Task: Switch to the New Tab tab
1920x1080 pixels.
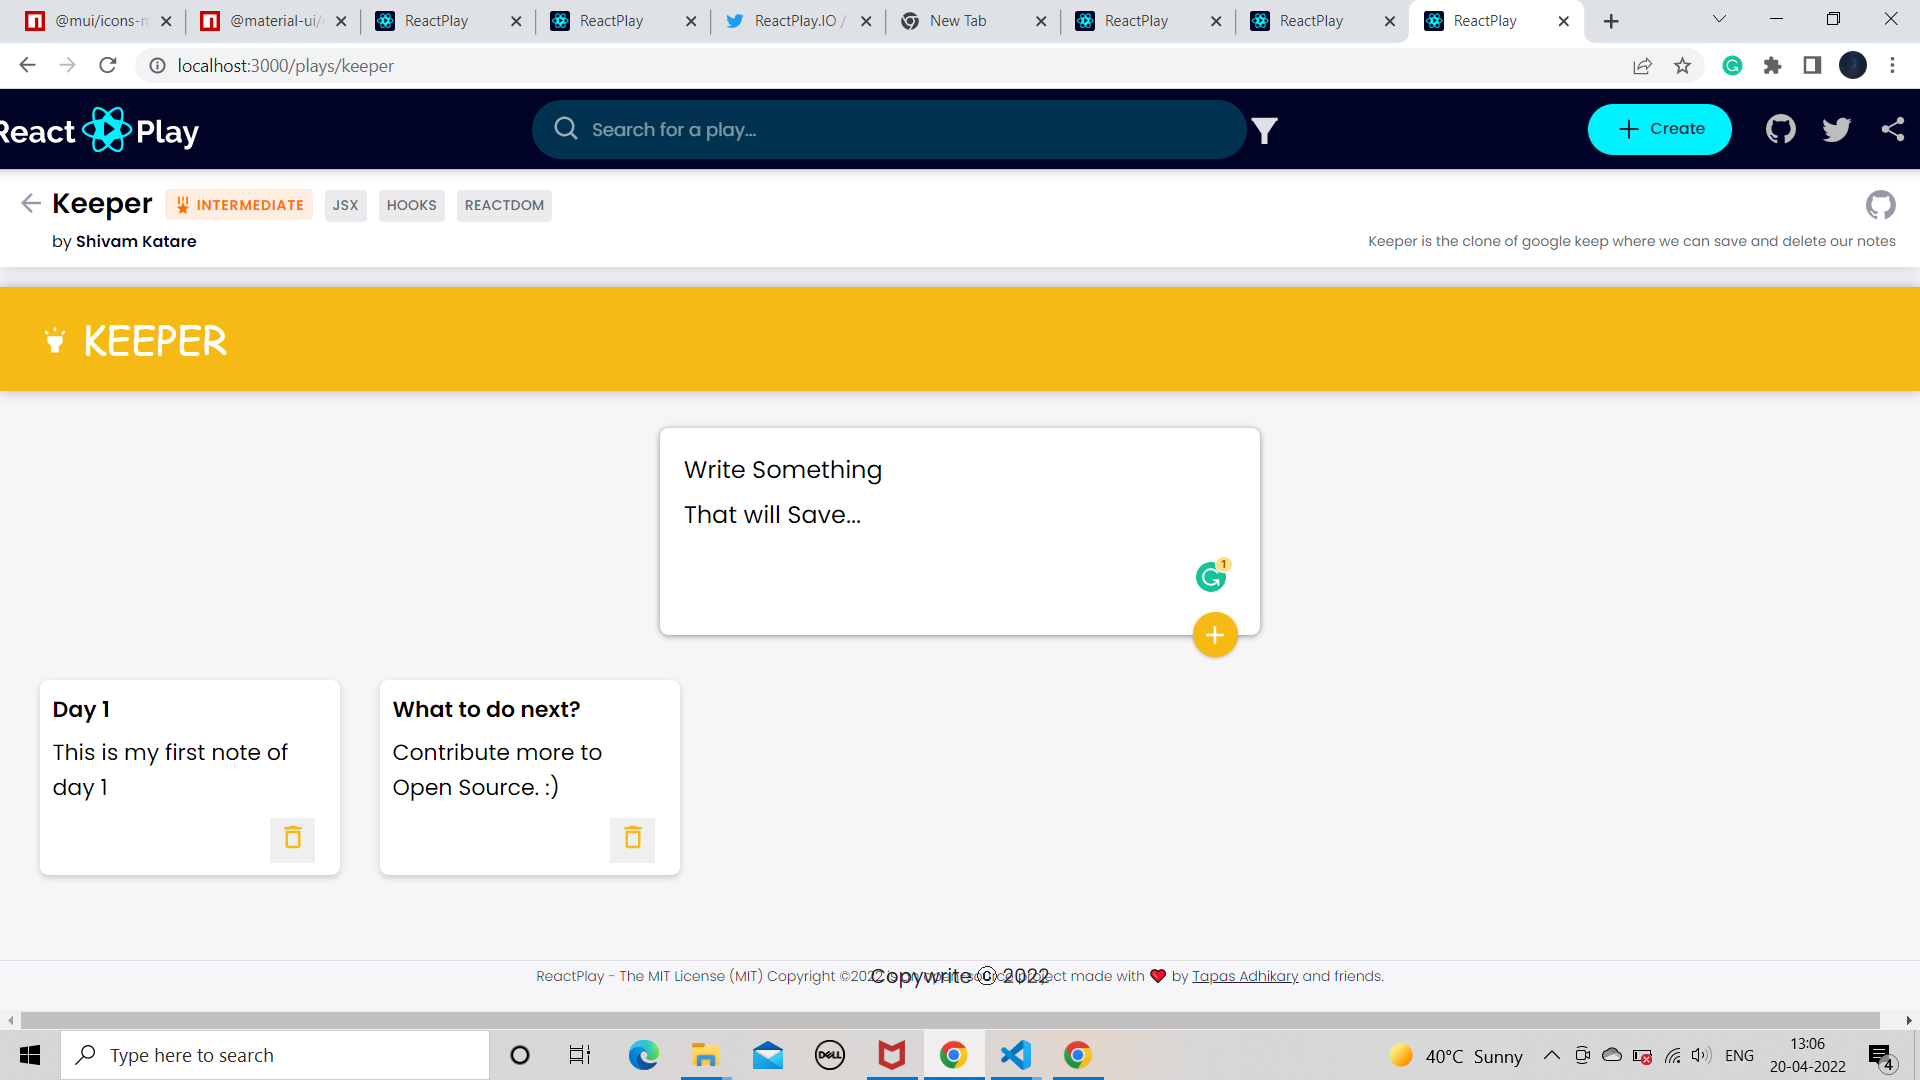Action: coord(958,21)
